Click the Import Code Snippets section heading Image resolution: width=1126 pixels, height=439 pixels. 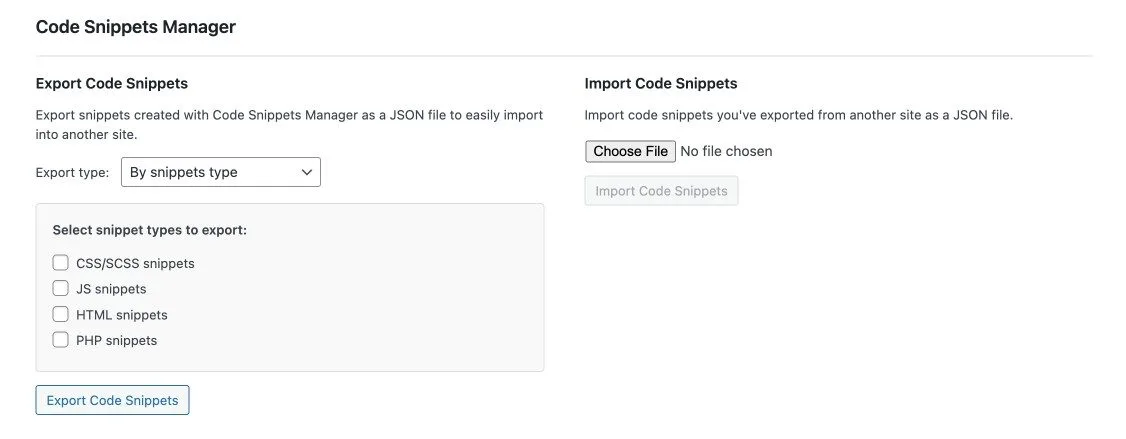661,83
